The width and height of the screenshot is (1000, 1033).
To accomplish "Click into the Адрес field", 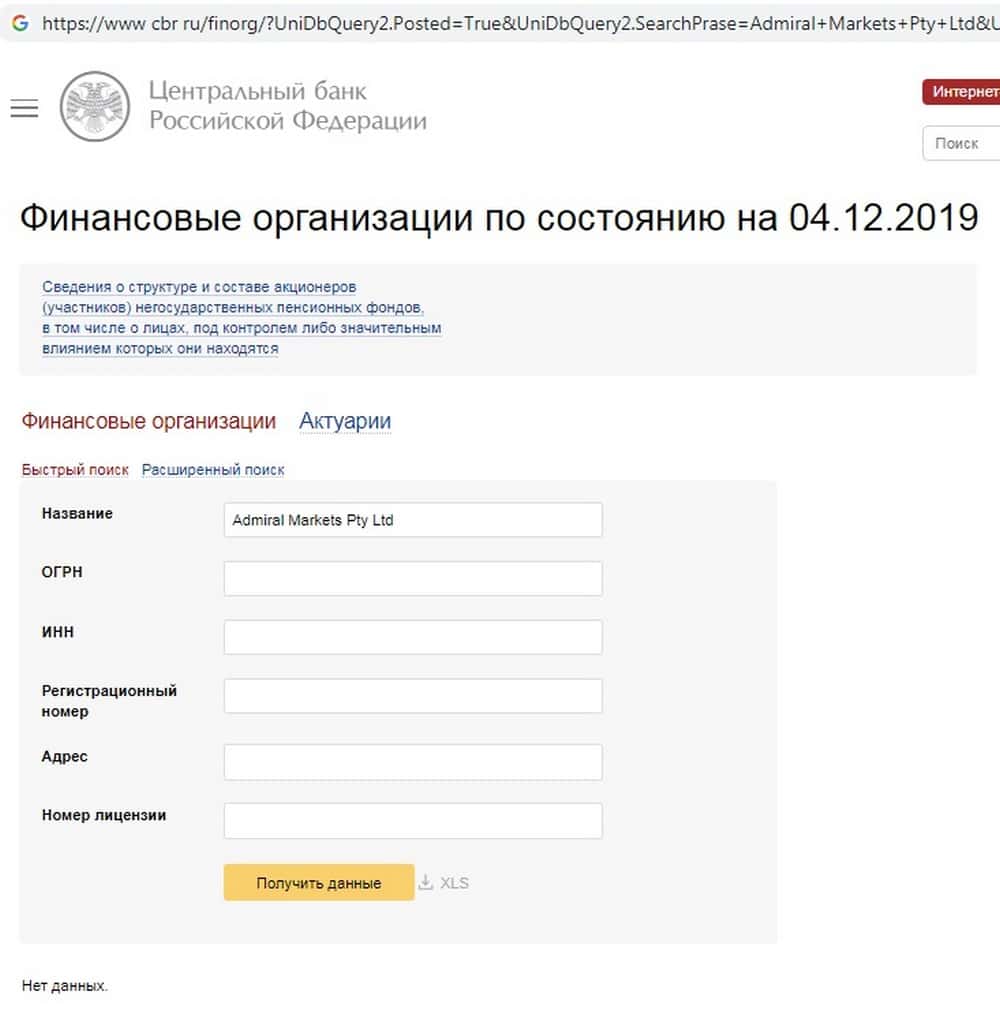I will click(x=413, y=762).
